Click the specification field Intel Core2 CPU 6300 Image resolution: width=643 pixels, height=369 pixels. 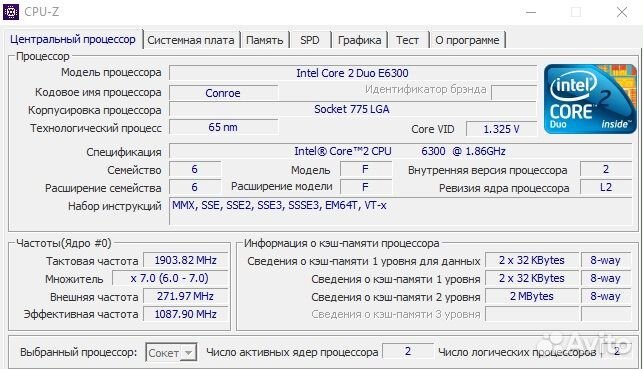coord(400,151)
